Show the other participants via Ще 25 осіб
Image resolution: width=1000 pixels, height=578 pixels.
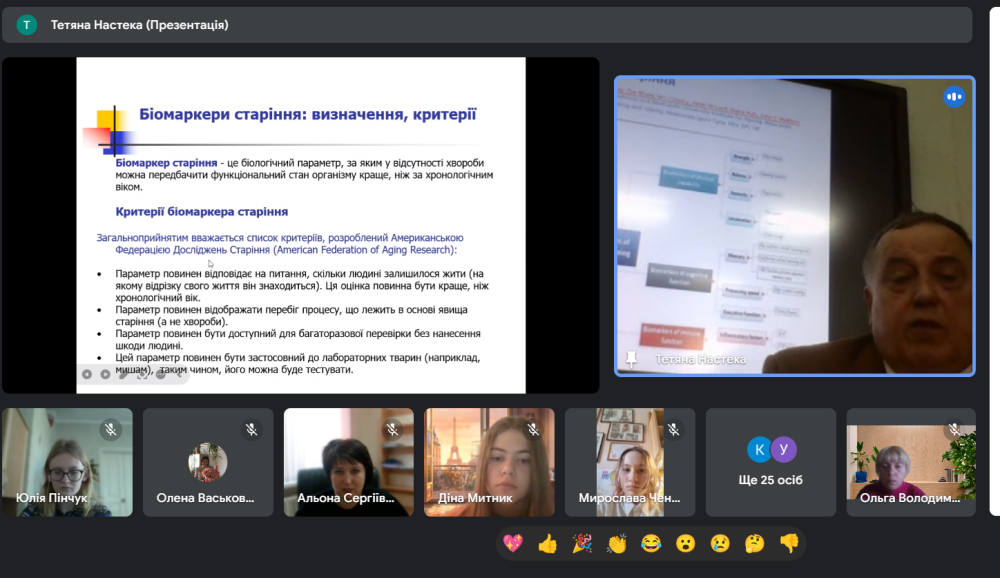pyautogui.click(x=771, y=463)
